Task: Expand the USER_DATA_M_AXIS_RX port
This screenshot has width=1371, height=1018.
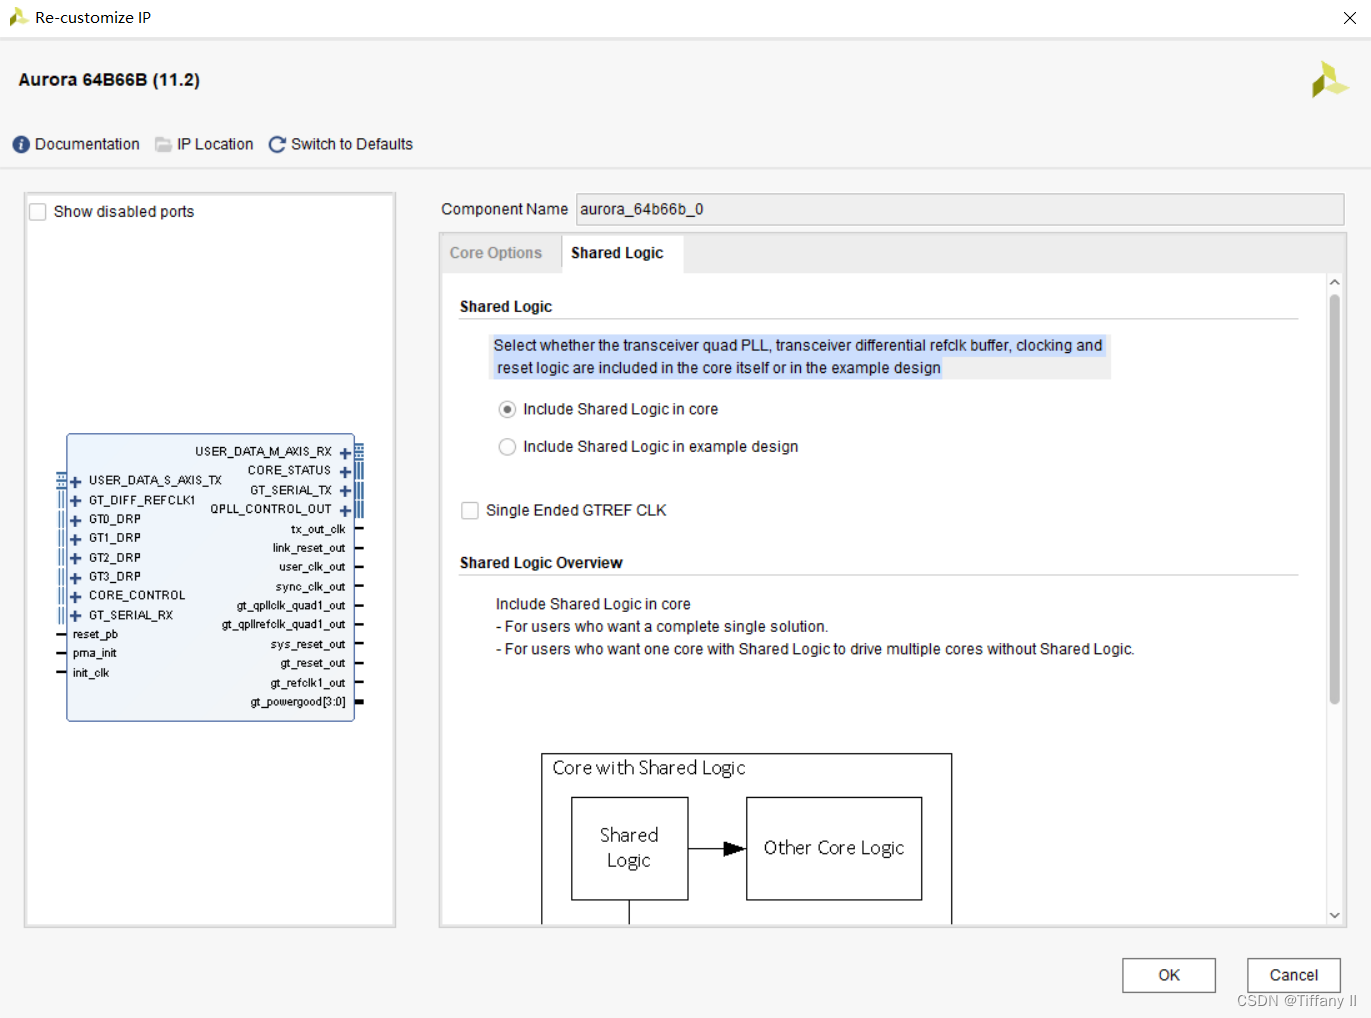Action: (x=345, y=453)
